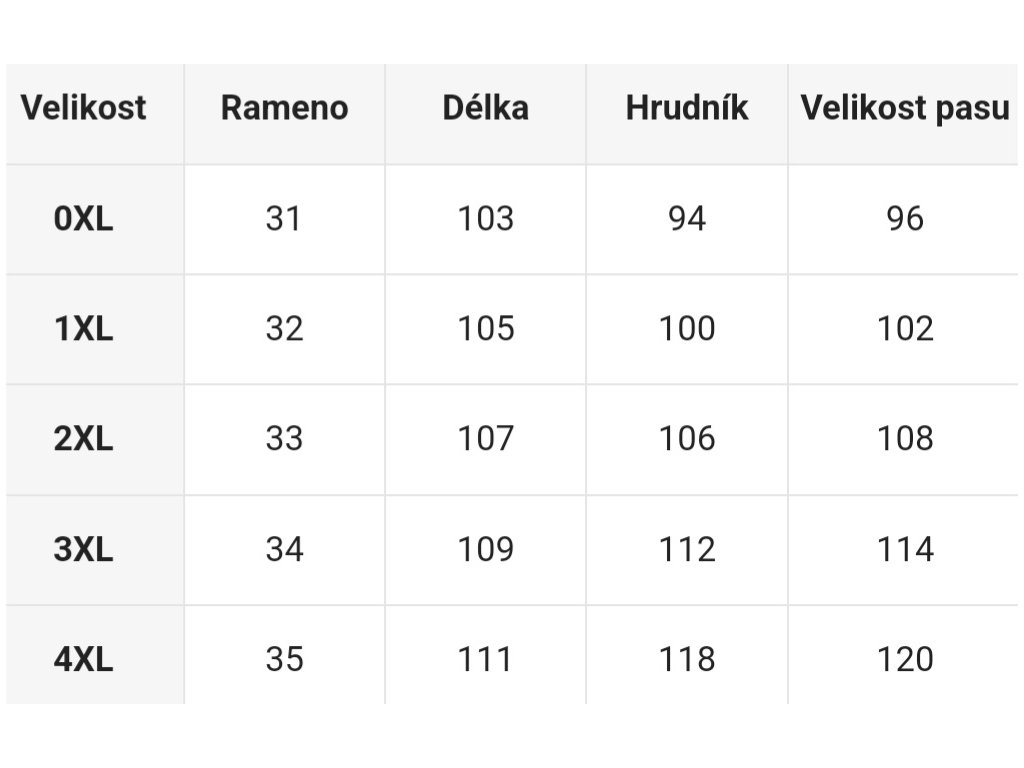Select length value 107 in 2XL row
This screenshot has height=768, width=1024.
coord(485,438)
